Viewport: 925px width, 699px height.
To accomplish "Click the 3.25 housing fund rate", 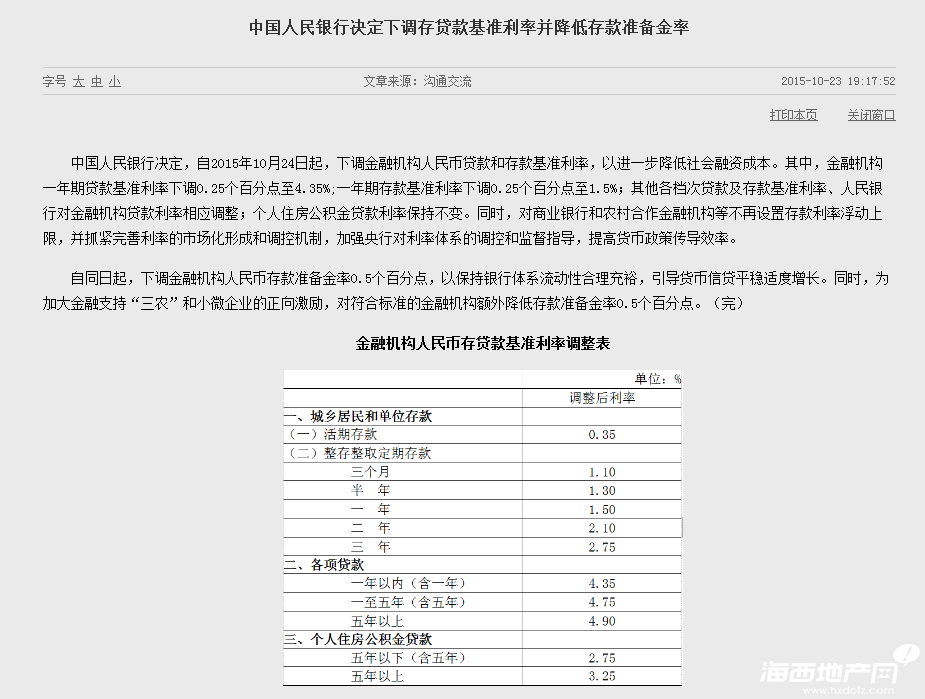I will 602,677.
